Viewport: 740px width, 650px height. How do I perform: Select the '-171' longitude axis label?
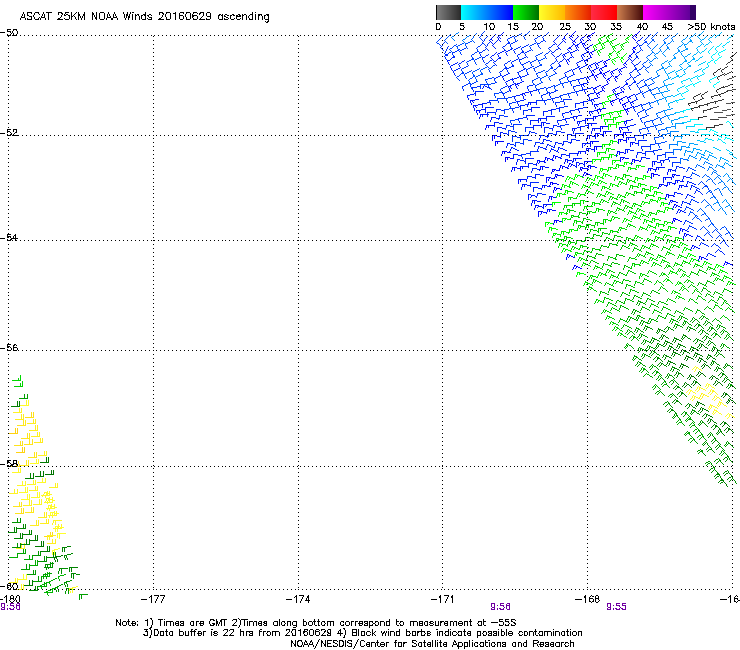(443, 599)
